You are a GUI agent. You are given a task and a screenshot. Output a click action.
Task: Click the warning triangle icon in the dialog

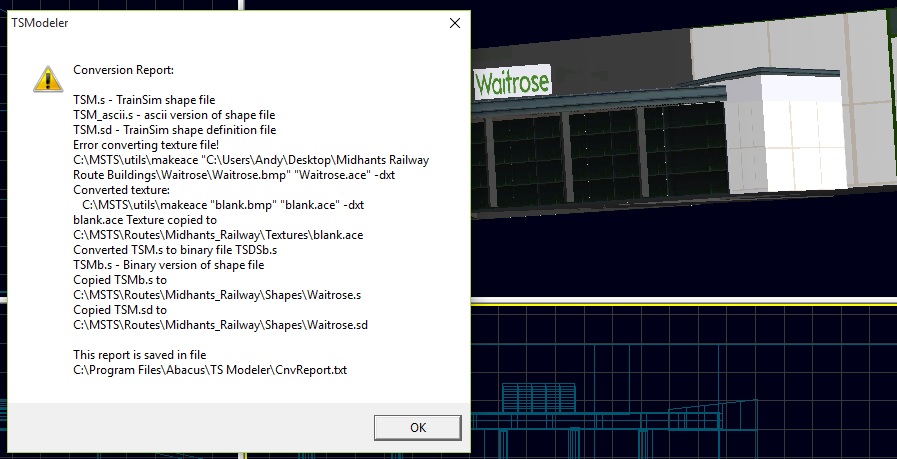click(x=48, y=78)
